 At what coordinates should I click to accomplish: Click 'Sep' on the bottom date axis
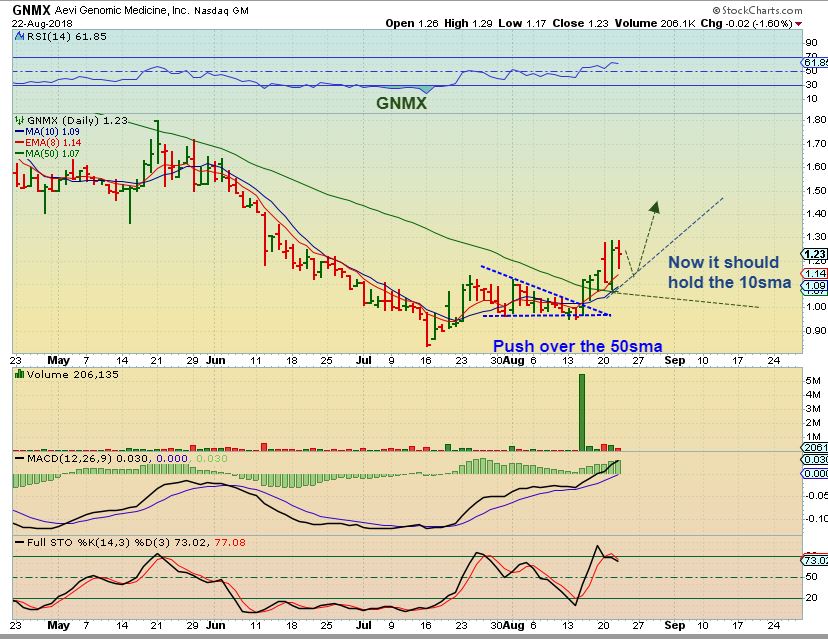click(675, 625)
